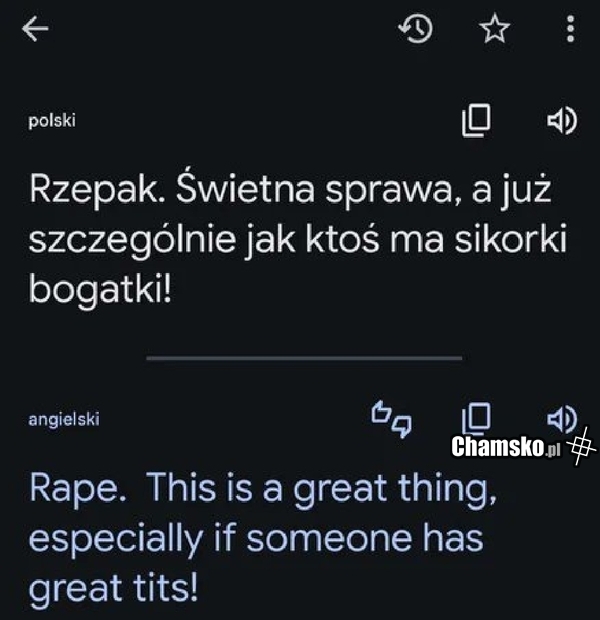
Task: Click the divider line between text panels
Action: point(304,358)
